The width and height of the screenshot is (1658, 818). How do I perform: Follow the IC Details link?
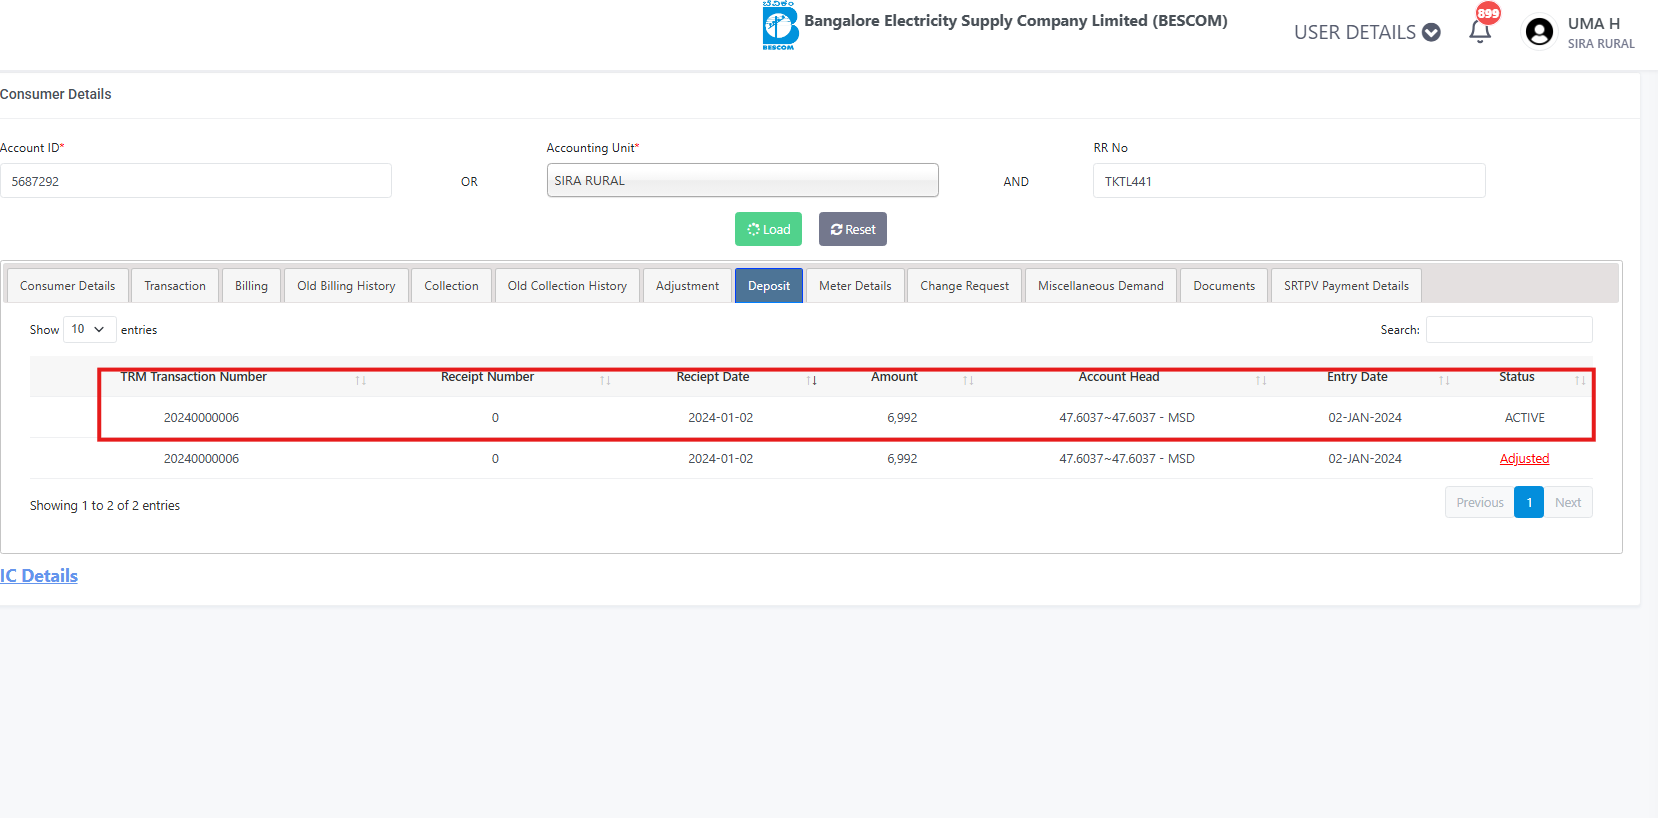39,576
